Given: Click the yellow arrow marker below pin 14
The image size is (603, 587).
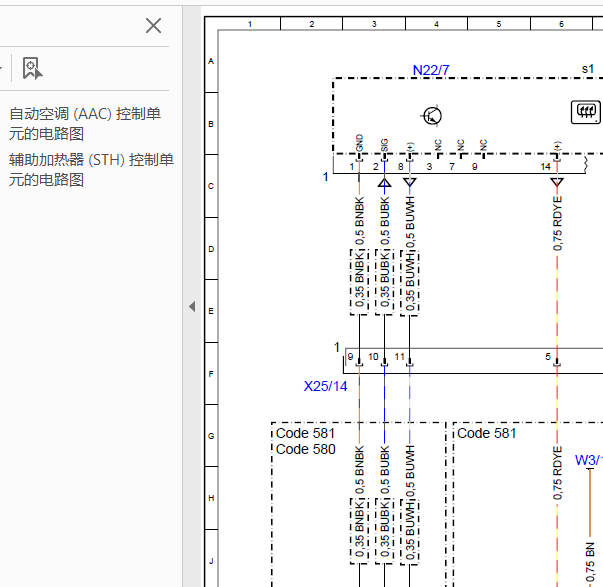Looking at the screenshot, I should point(557,182).
